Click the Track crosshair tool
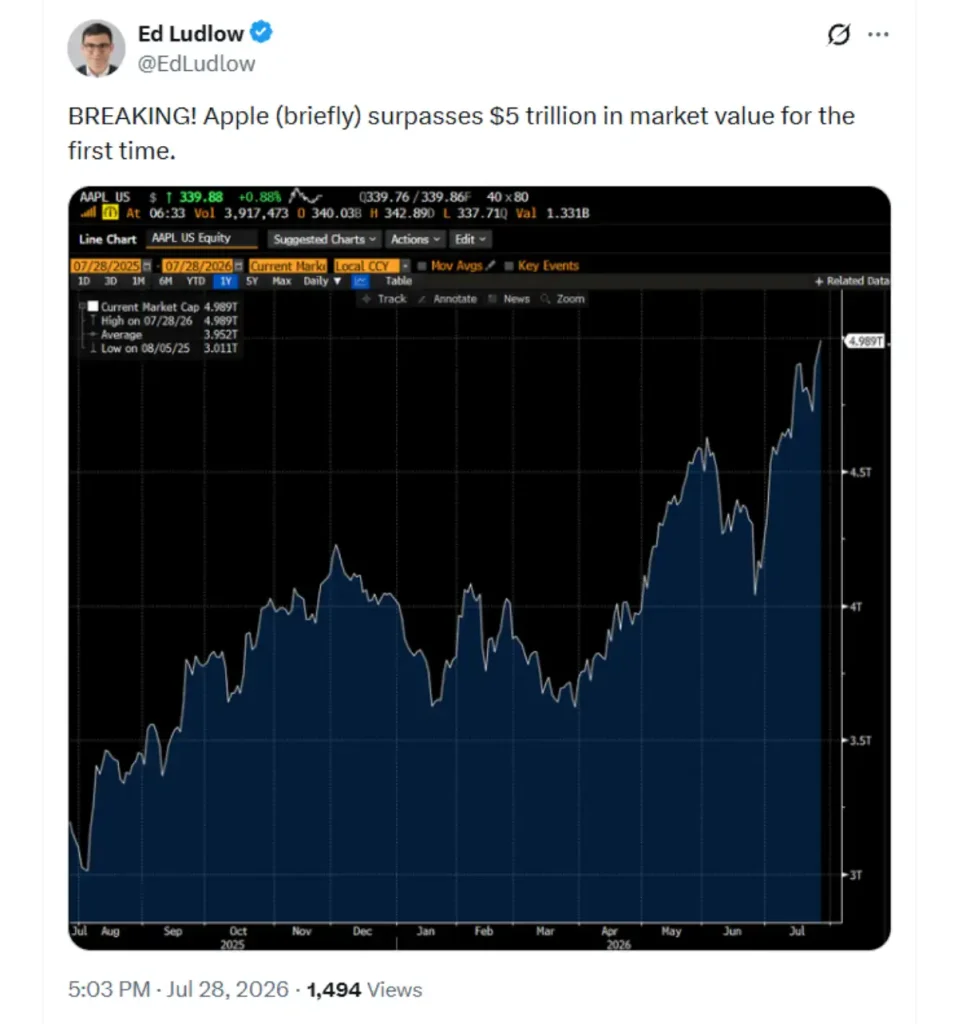 (x=366, y=299)
